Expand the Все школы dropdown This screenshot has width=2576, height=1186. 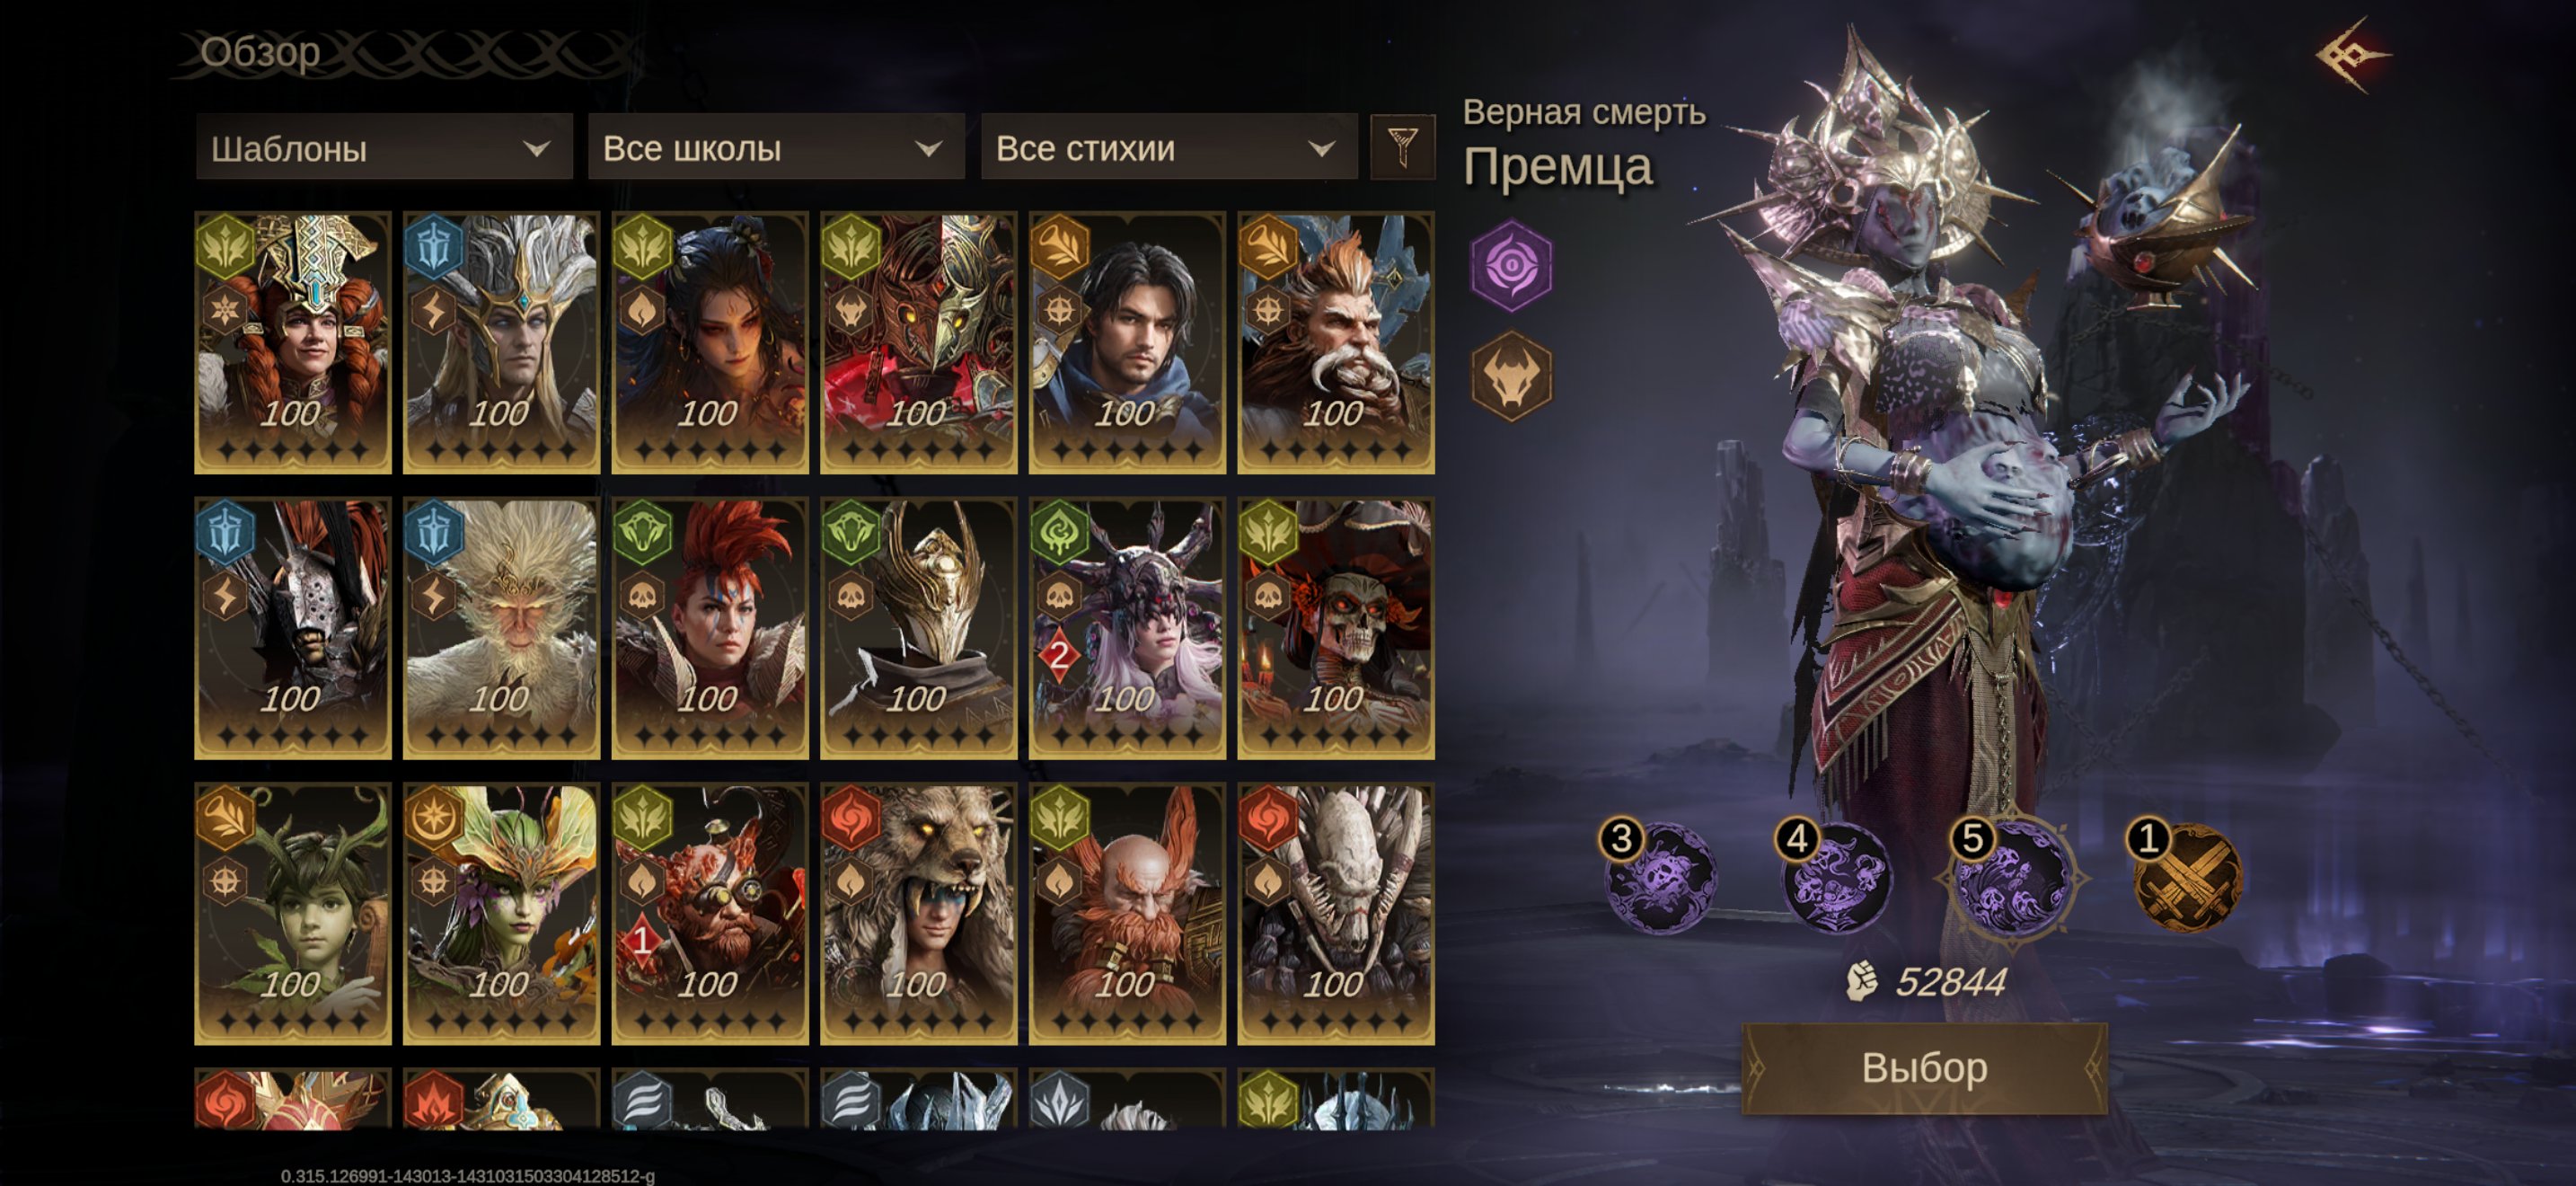pyautogui.click(x=776, y=148)
